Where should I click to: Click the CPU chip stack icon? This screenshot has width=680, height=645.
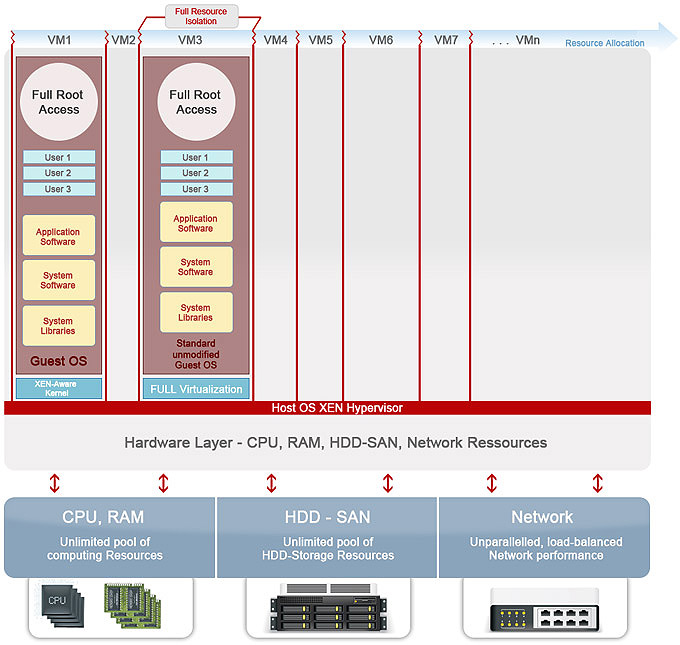tap(63, 606)
